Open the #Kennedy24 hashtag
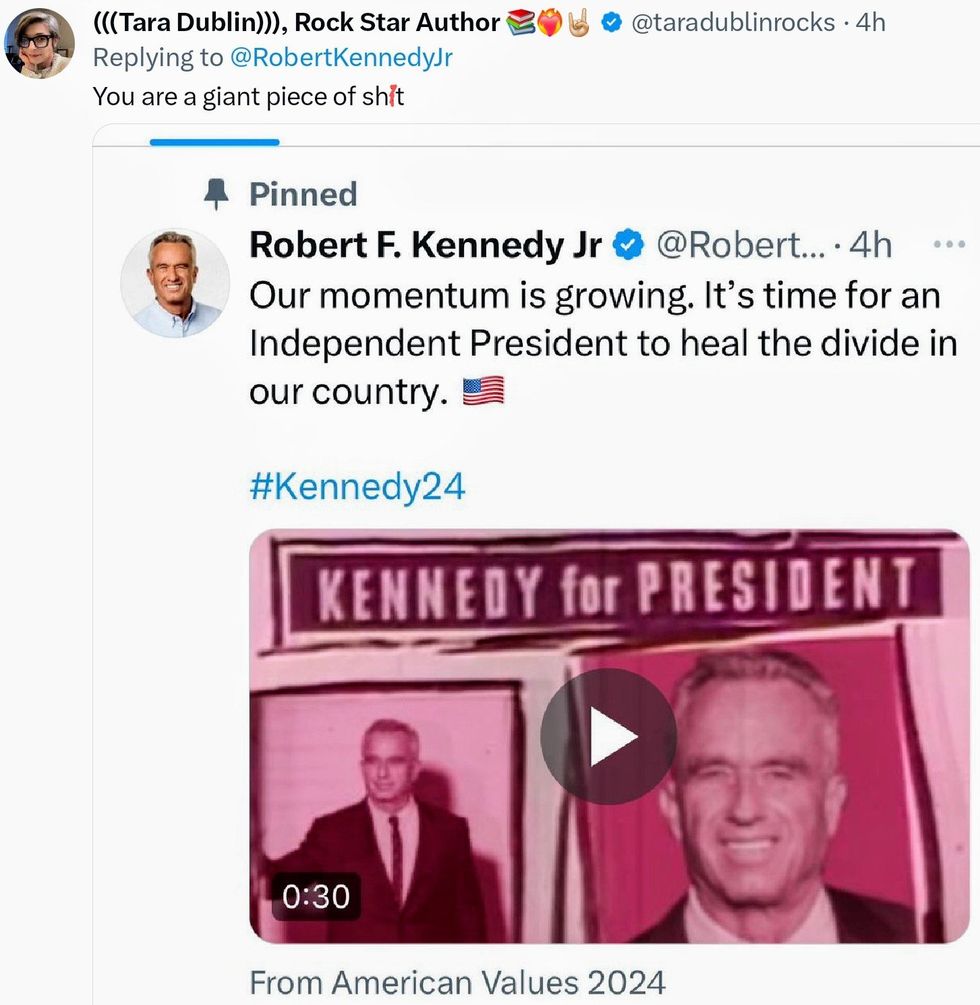This screenshot has height=1005, width=980. pos(357,487)
